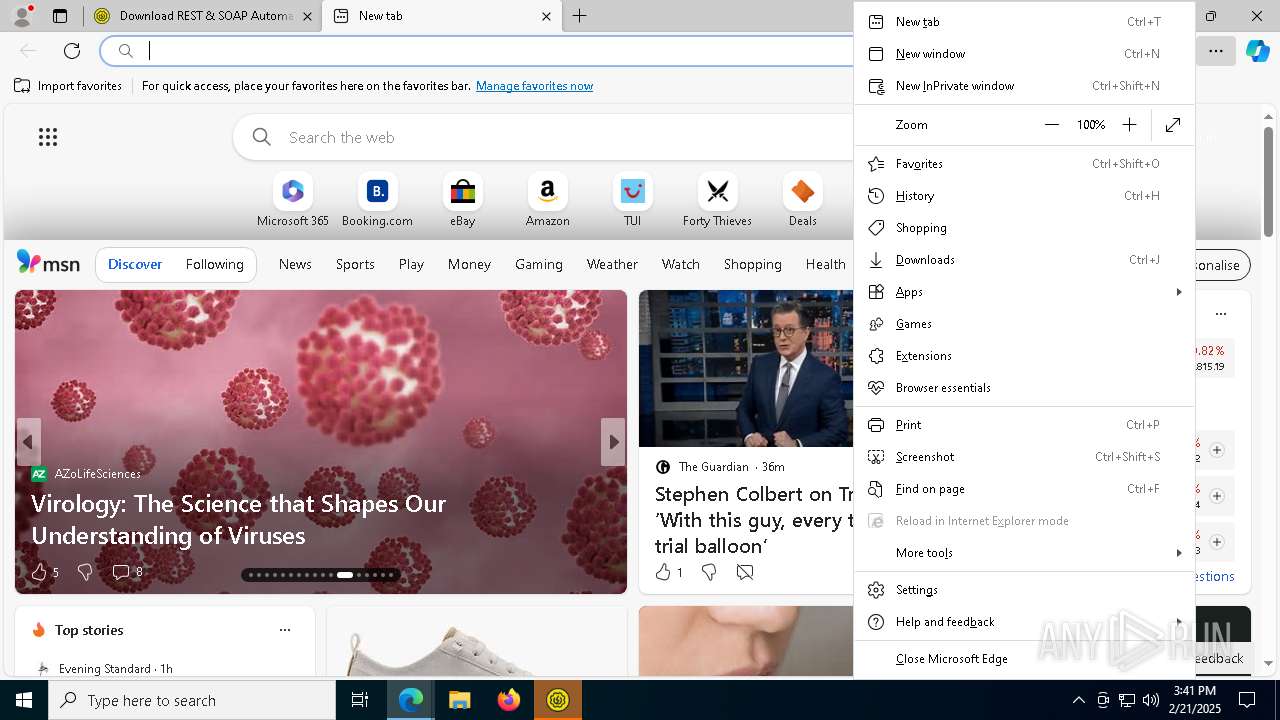Click Manage favorites now link
This screenshot has width=1280, height=720.
(534, 86)
